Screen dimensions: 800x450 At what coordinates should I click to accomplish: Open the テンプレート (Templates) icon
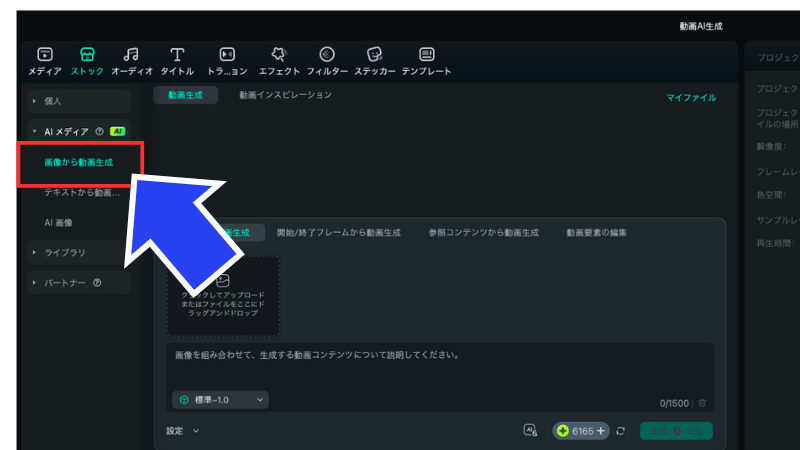tap(426, 55)
